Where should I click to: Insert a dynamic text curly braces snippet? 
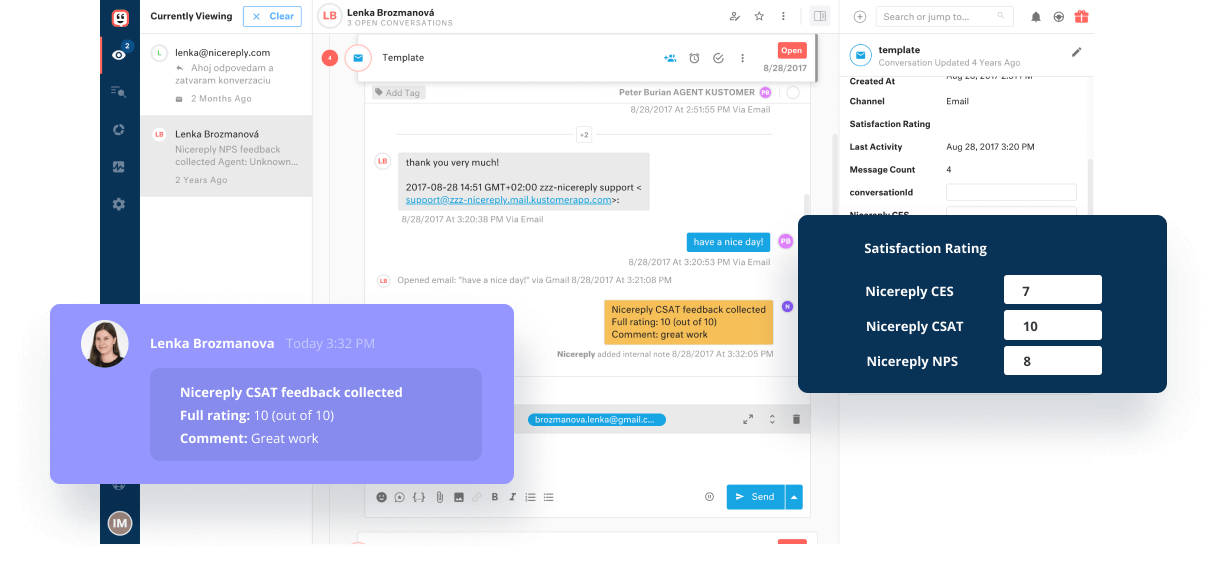419,497
